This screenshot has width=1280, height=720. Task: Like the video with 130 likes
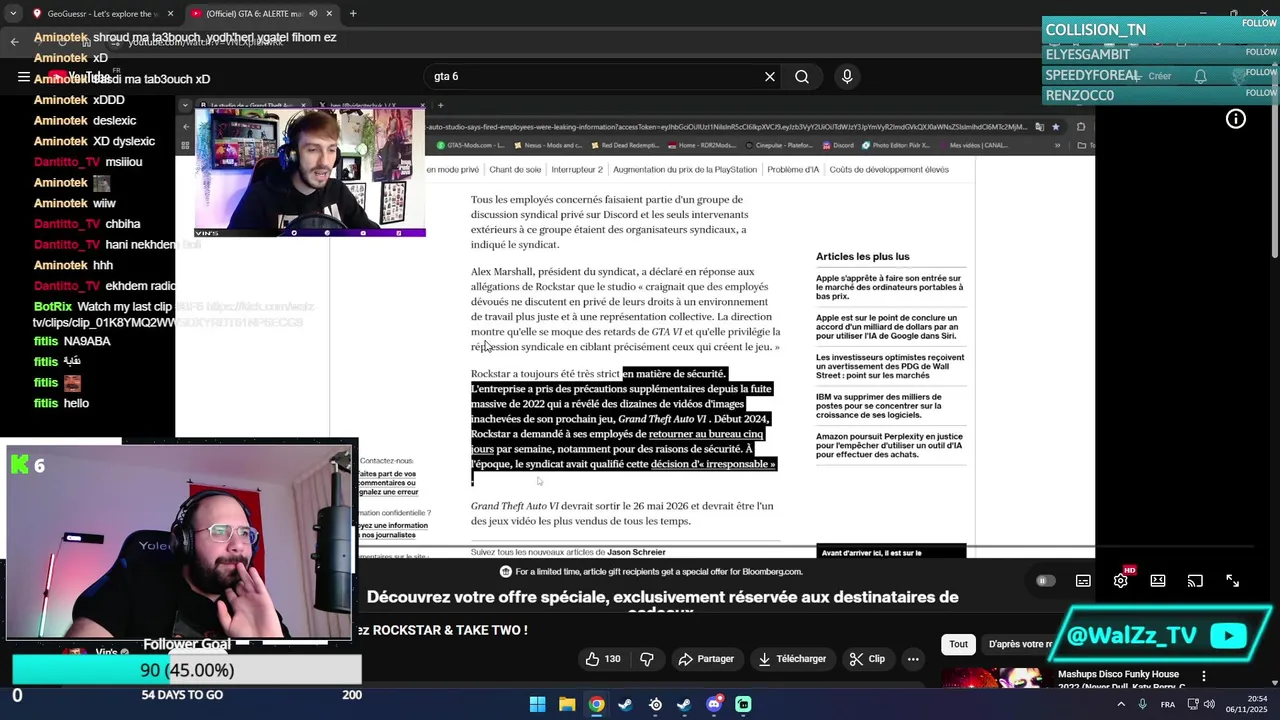pos(603,659)
